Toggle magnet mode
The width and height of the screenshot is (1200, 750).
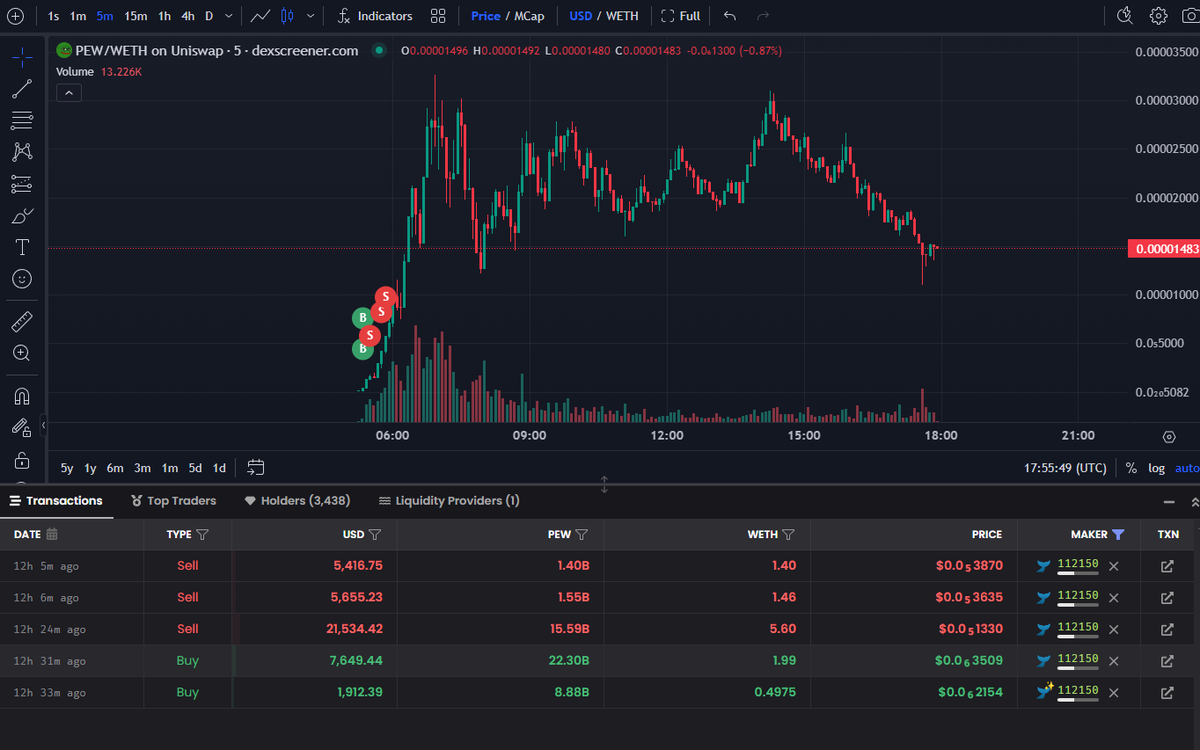(21, 396)
